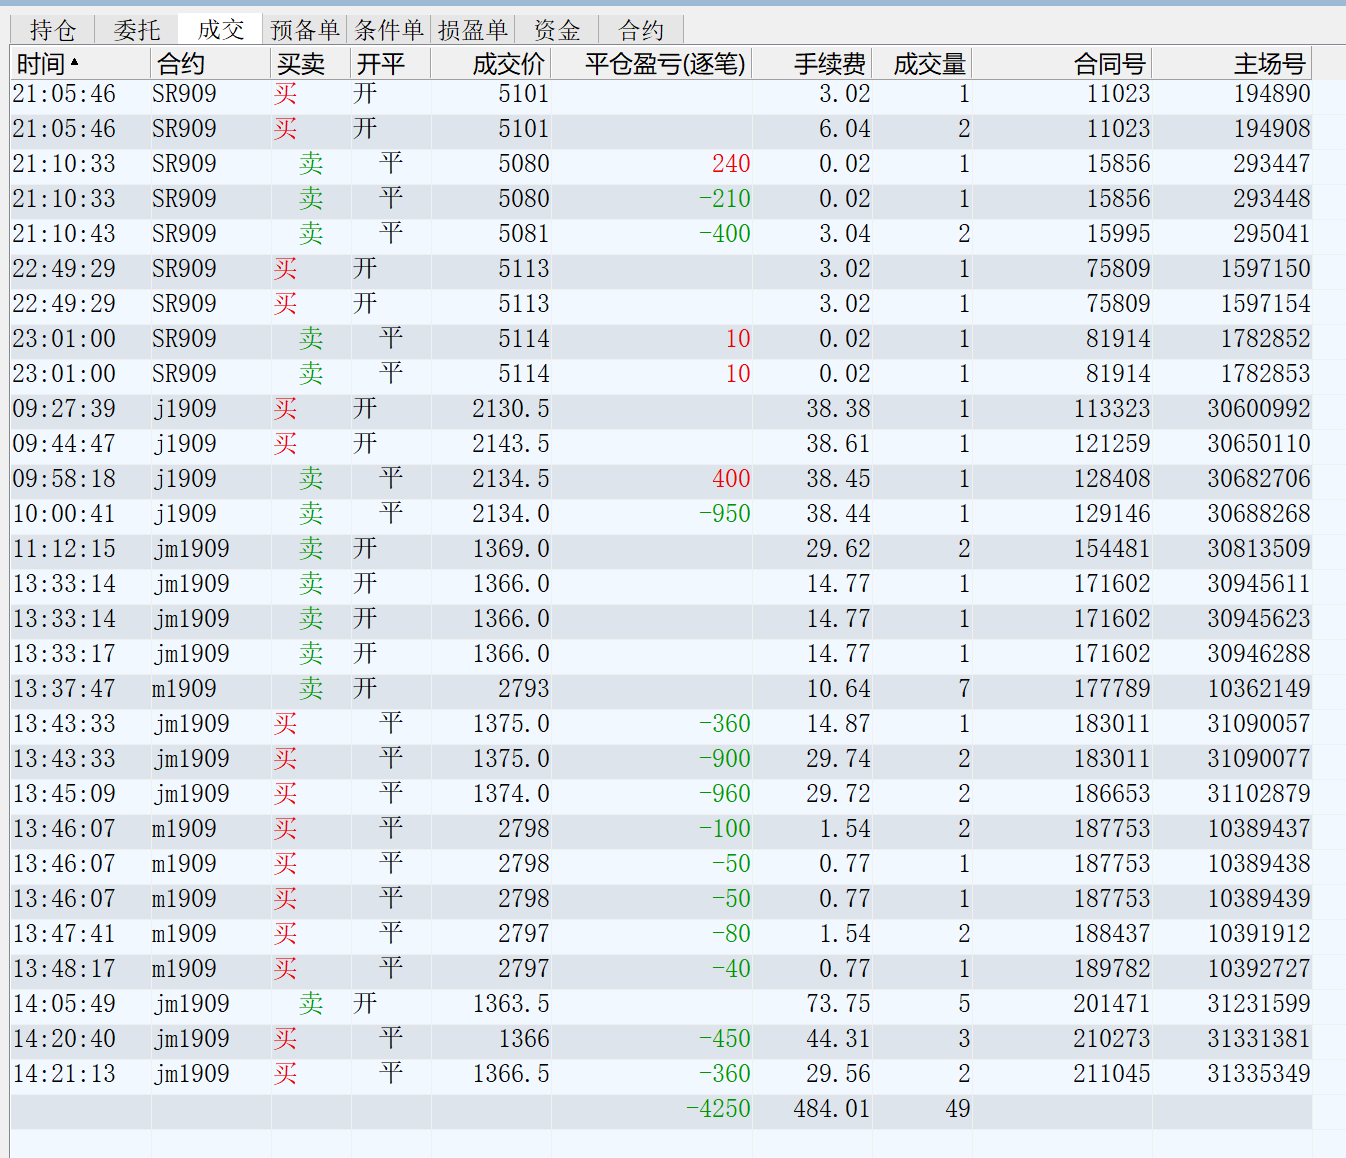Select the jm1909 row at 14:05:49

coord(191,1004)
